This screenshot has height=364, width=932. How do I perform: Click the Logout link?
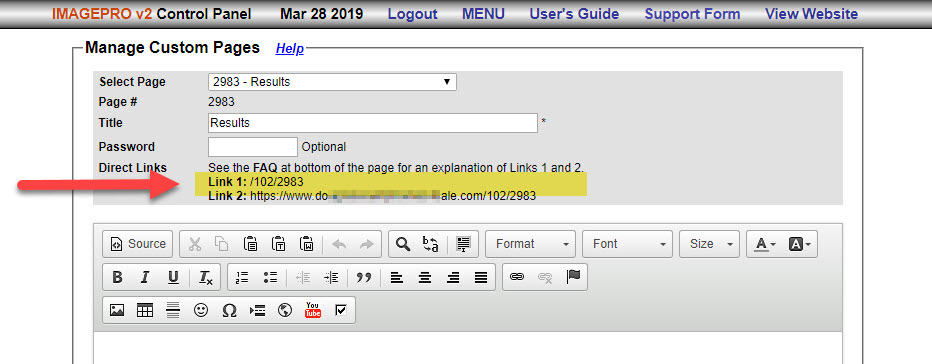413,14
